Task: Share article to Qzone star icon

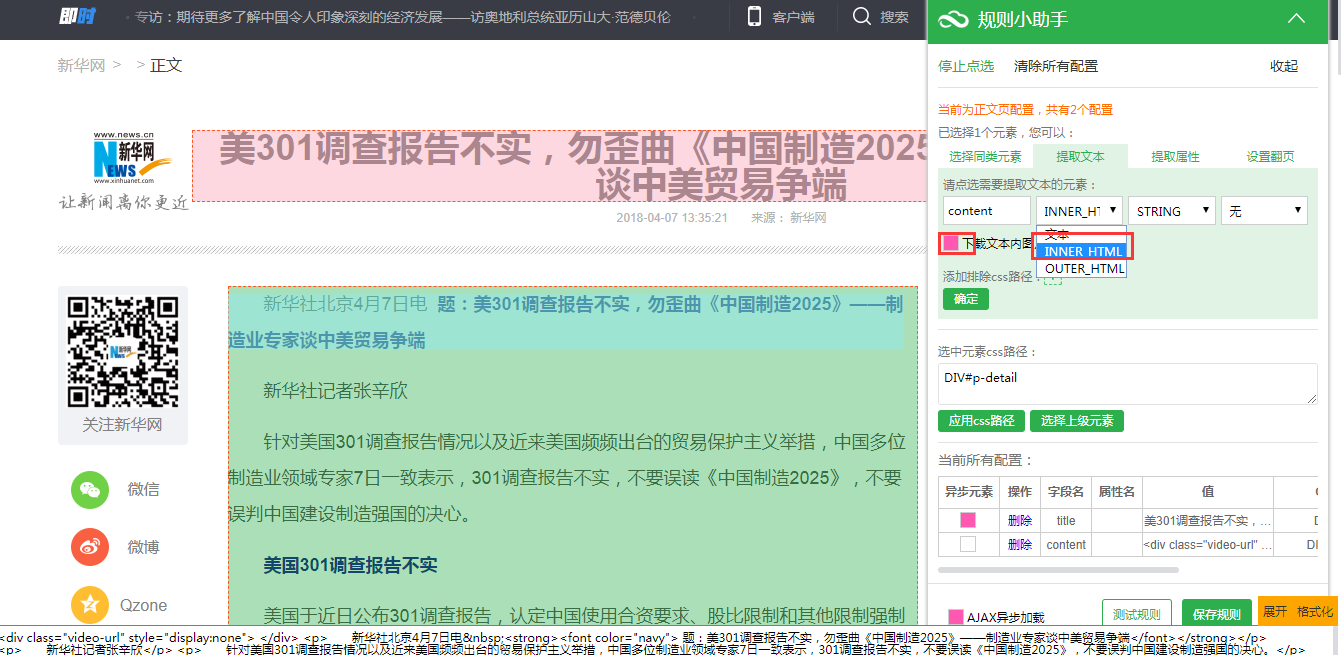Action: click(x=90, y=605)
